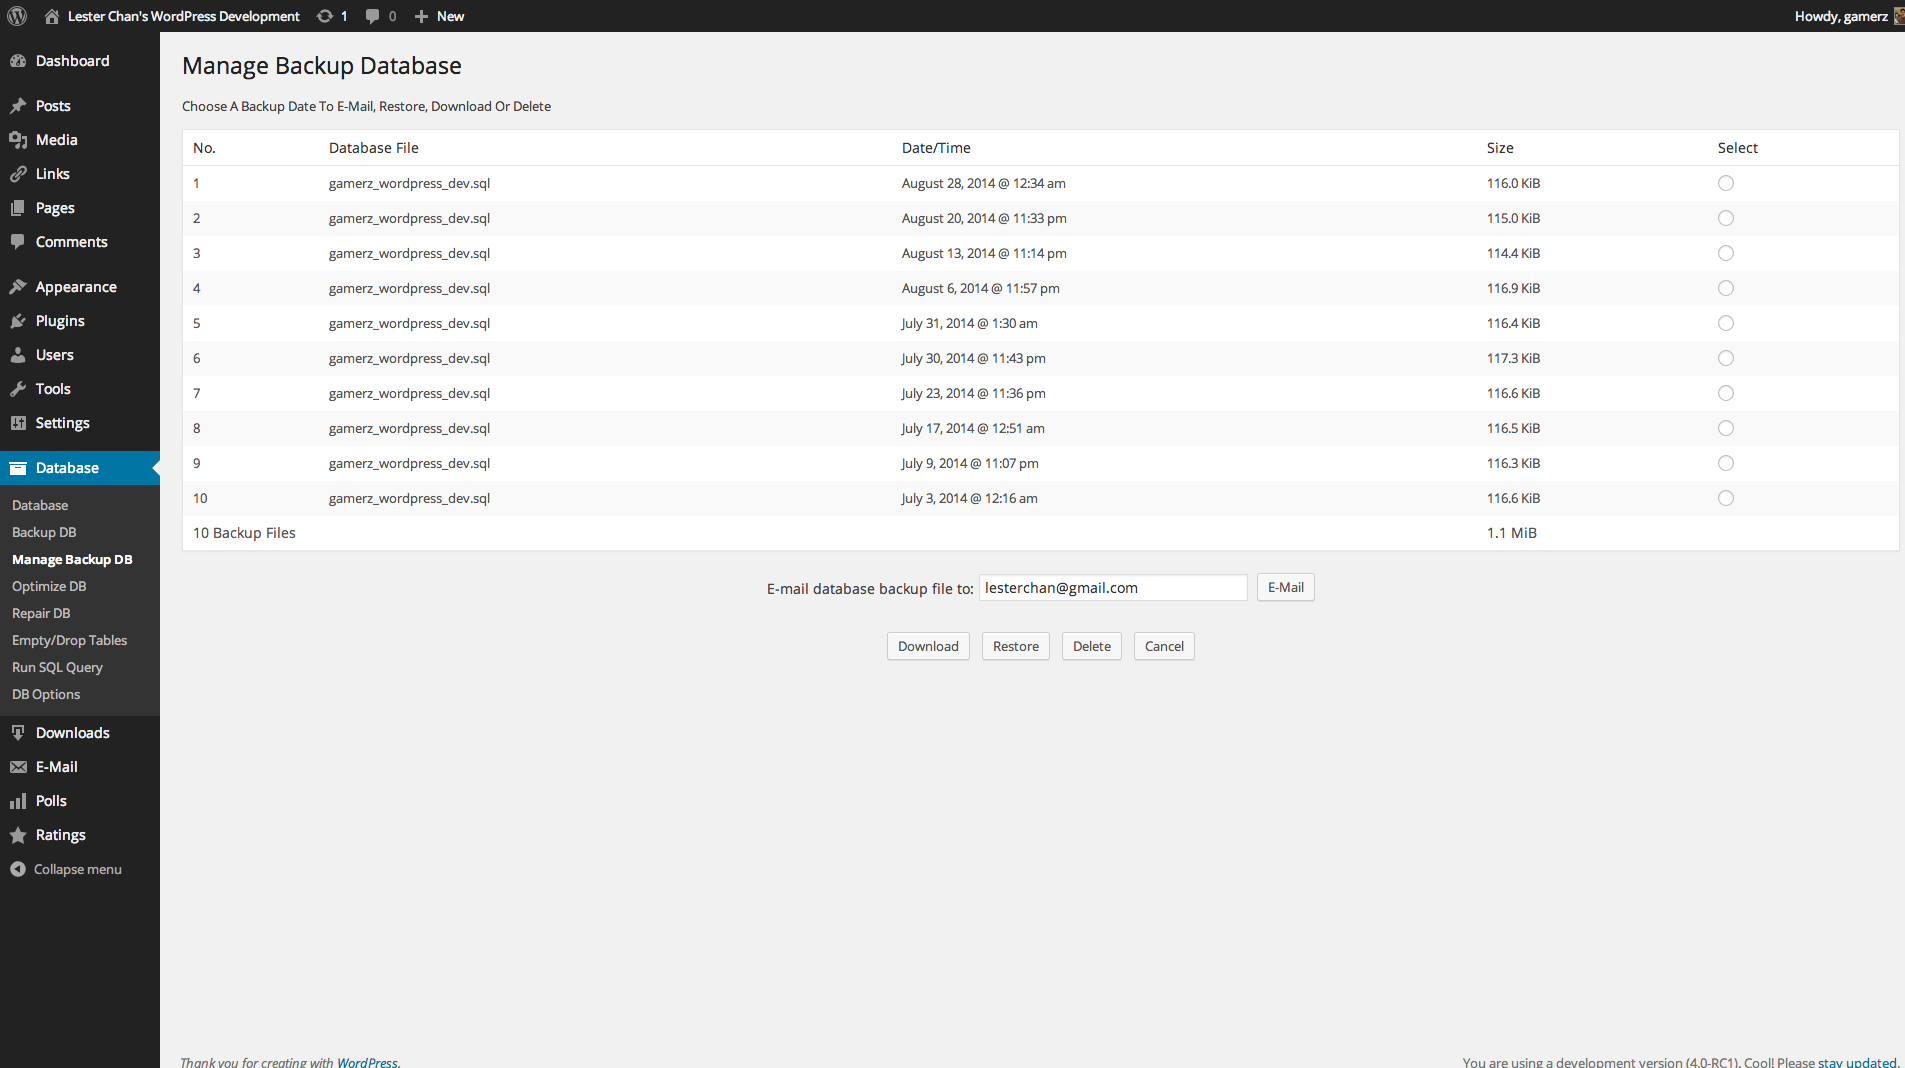Click the Plugins plug icon
This screenshot has width=1905, height=1068.
tap(18, 321)
